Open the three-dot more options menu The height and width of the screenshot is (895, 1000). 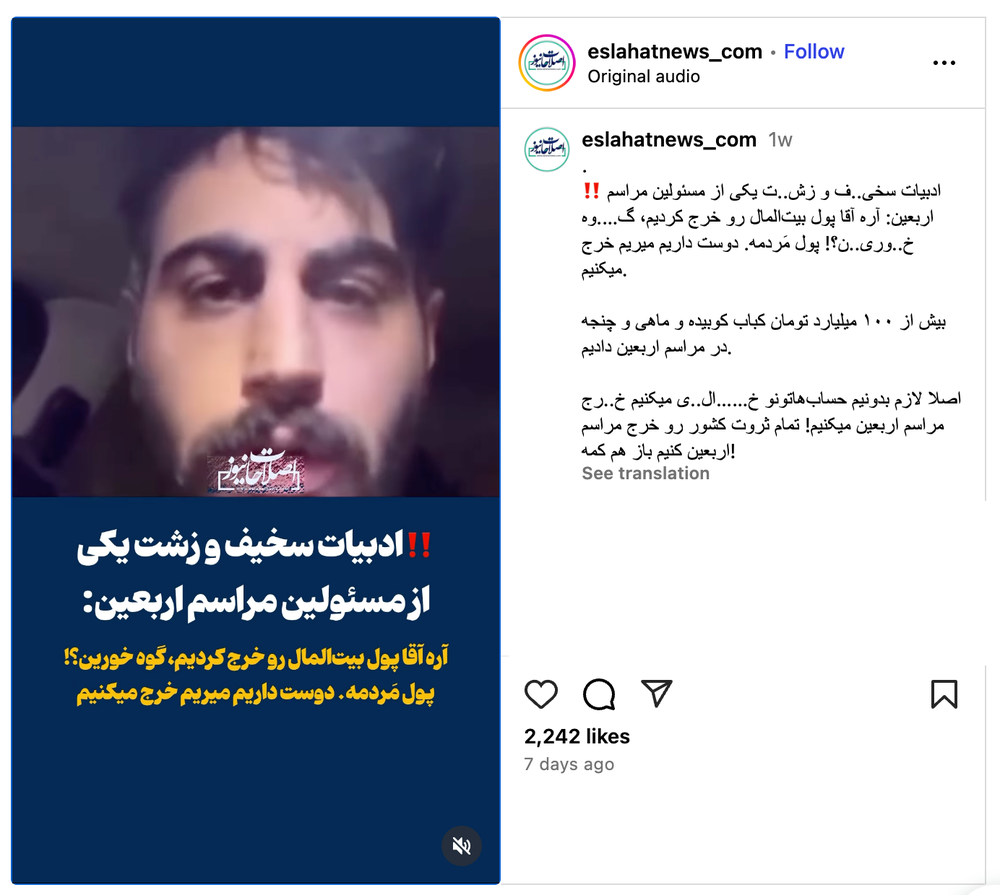944,63
